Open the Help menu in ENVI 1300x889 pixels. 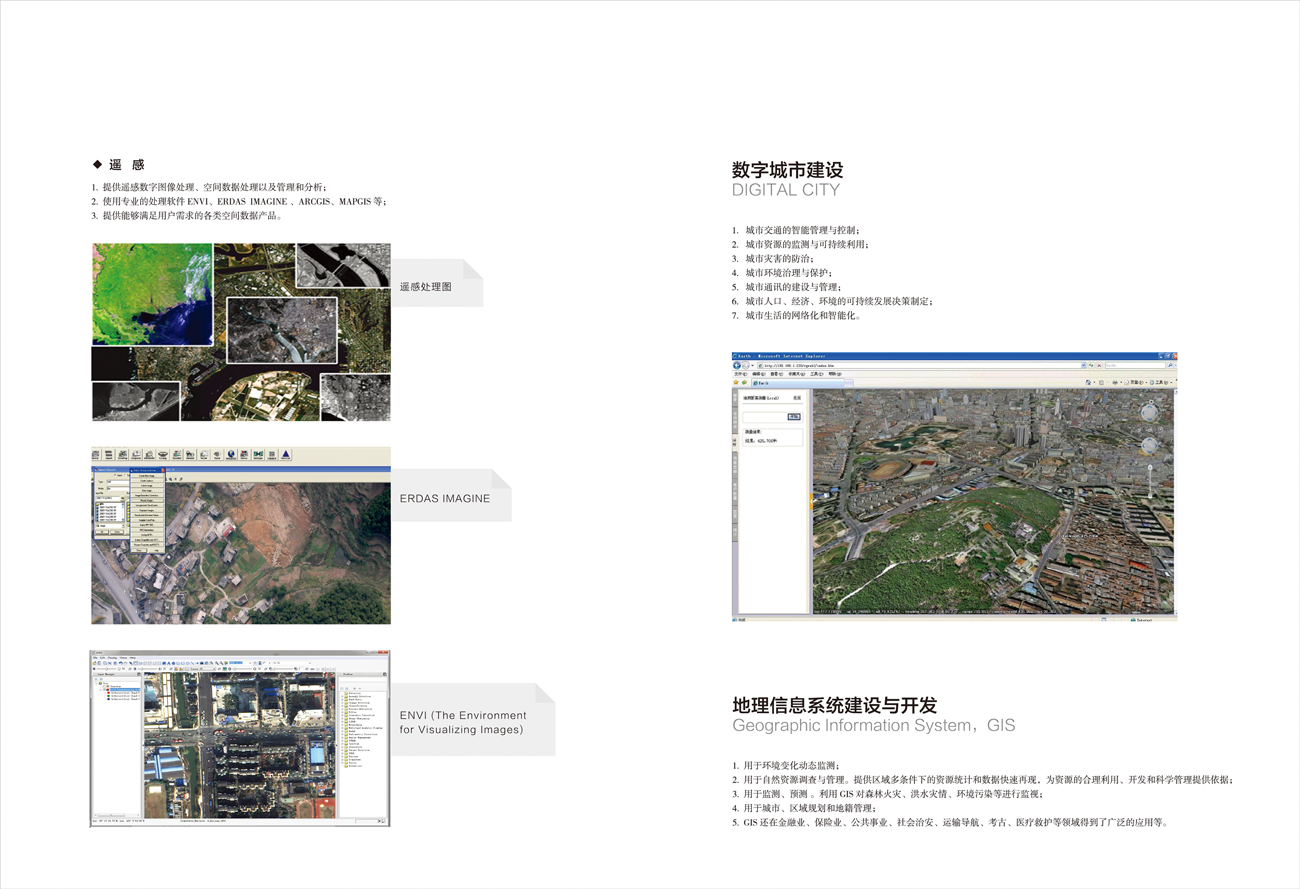(x=133, y=658)
